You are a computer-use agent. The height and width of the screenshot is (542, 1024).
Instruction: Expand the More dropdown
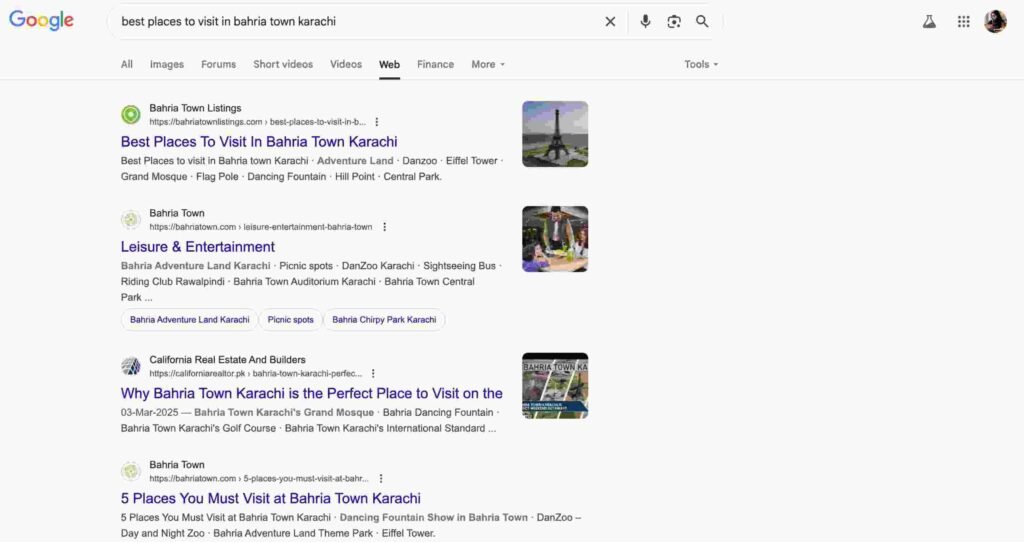[x=488, y=65]
